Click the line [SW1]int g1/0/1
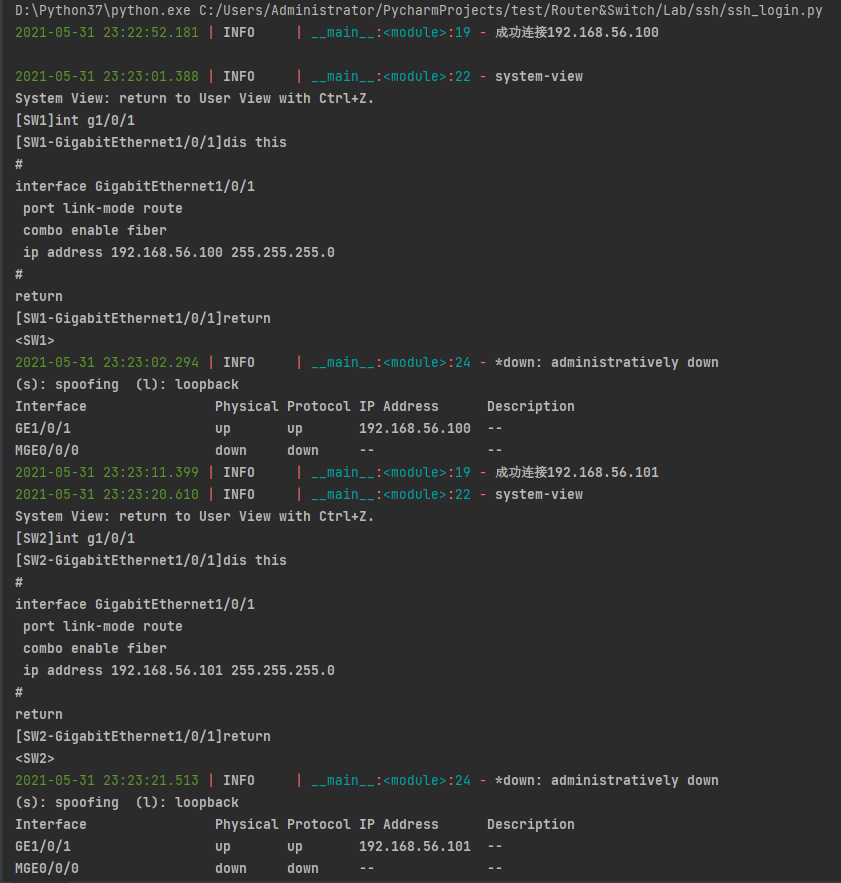The width and height of the screenshot is (841, 883). coord(75,120)
